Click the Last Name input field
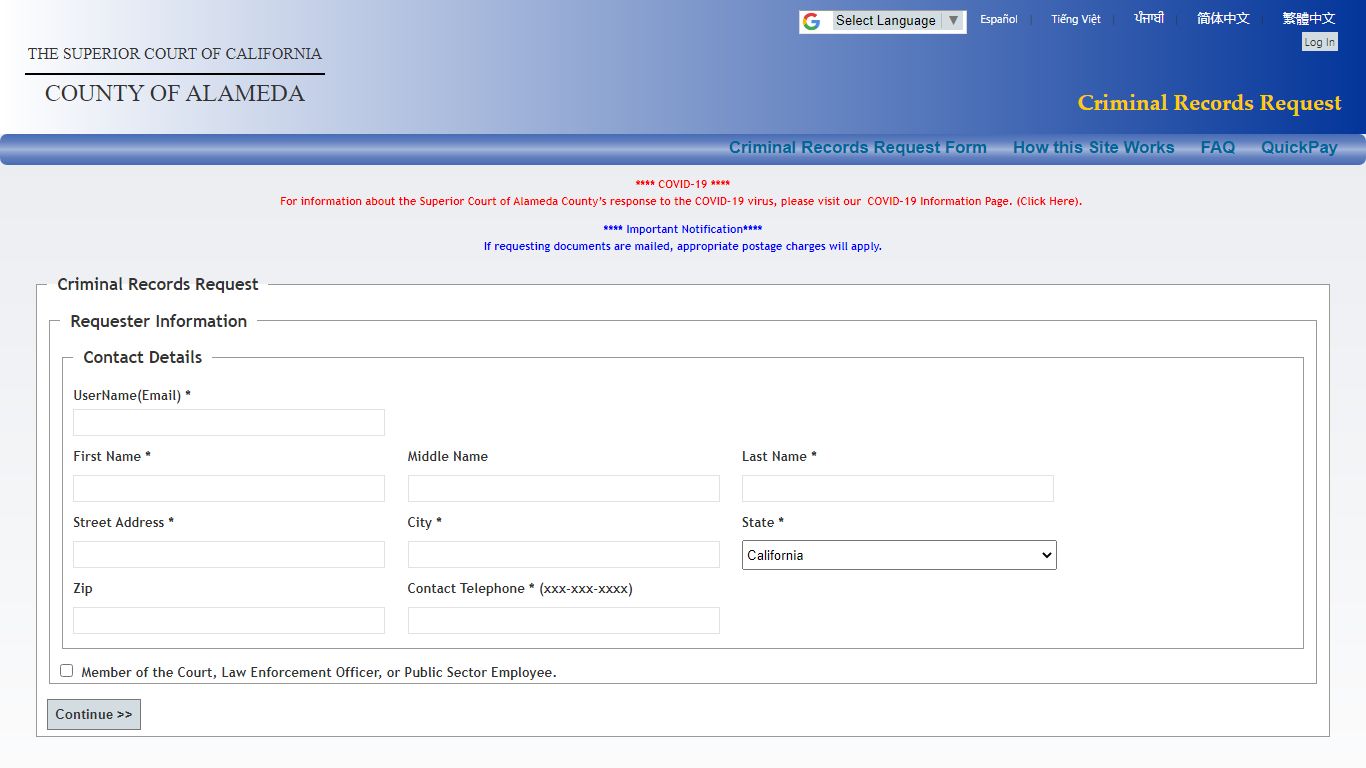Image resolution: width=1366 pixels, height=768 pixels. point(897,488)
